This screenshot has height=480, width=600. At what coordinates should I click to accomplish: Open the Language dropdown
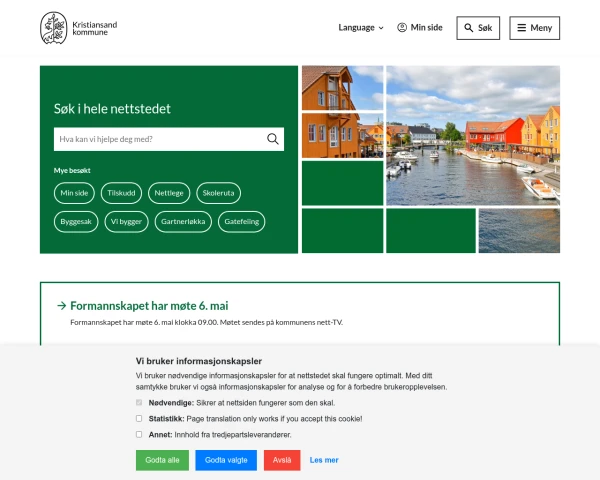point(361,28)
